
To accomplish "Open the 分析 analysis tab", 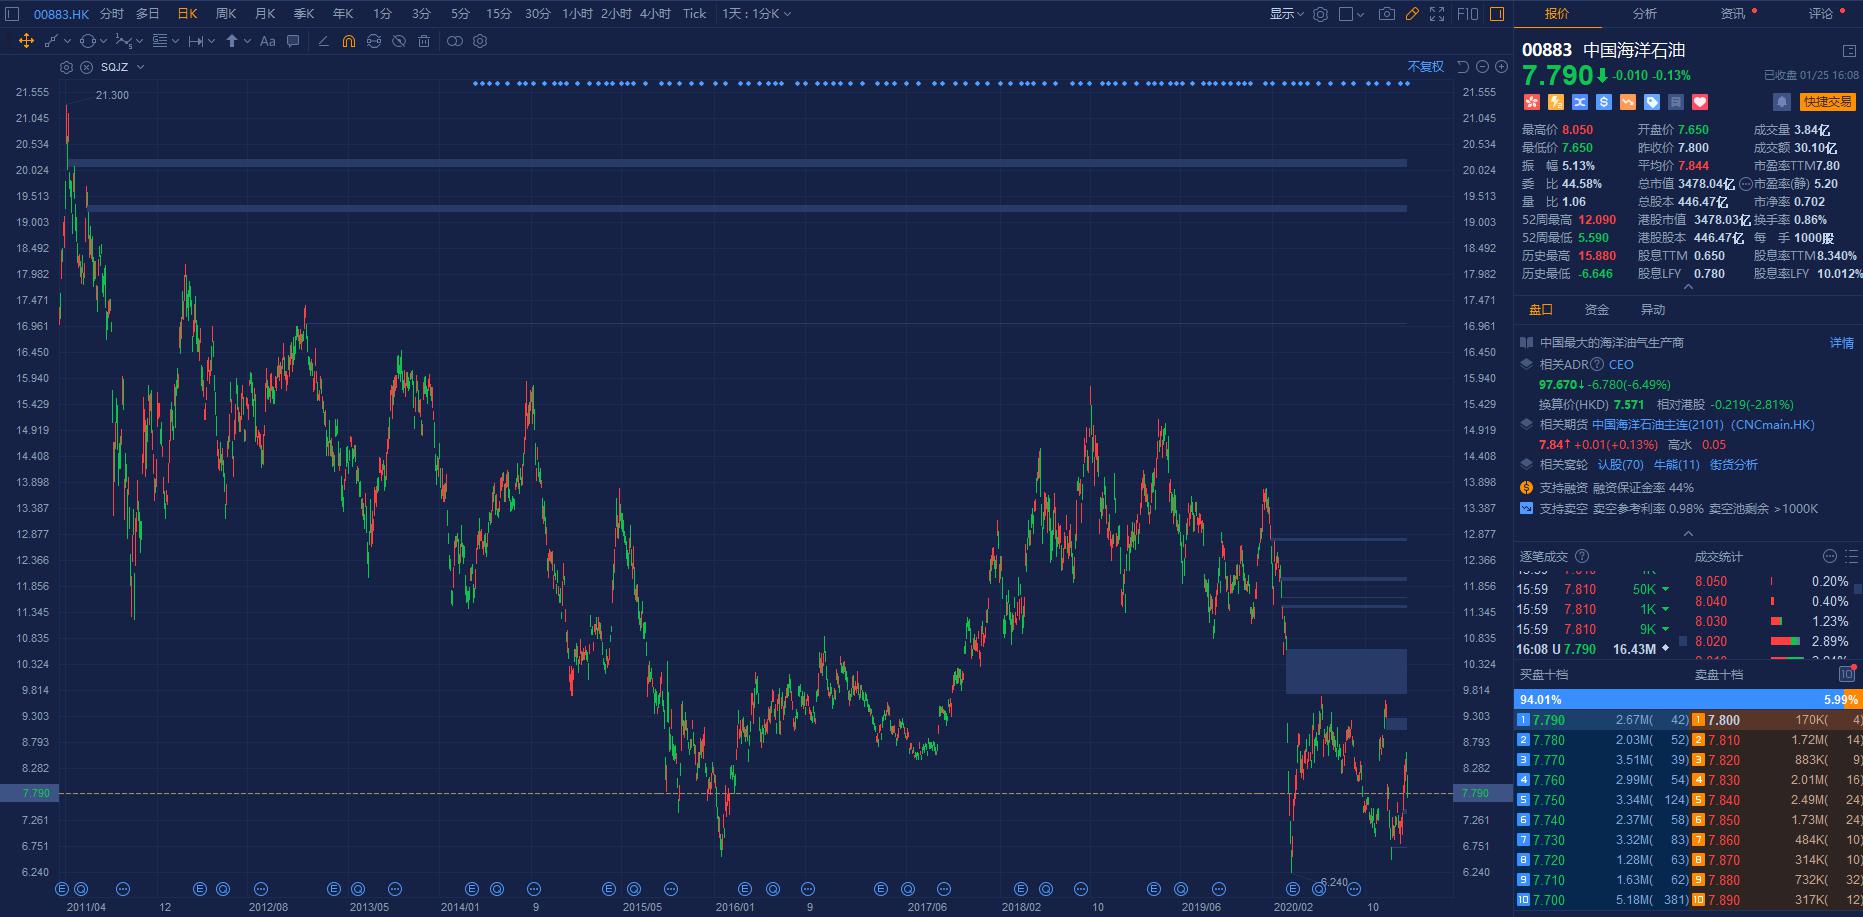I will 1645,14.
